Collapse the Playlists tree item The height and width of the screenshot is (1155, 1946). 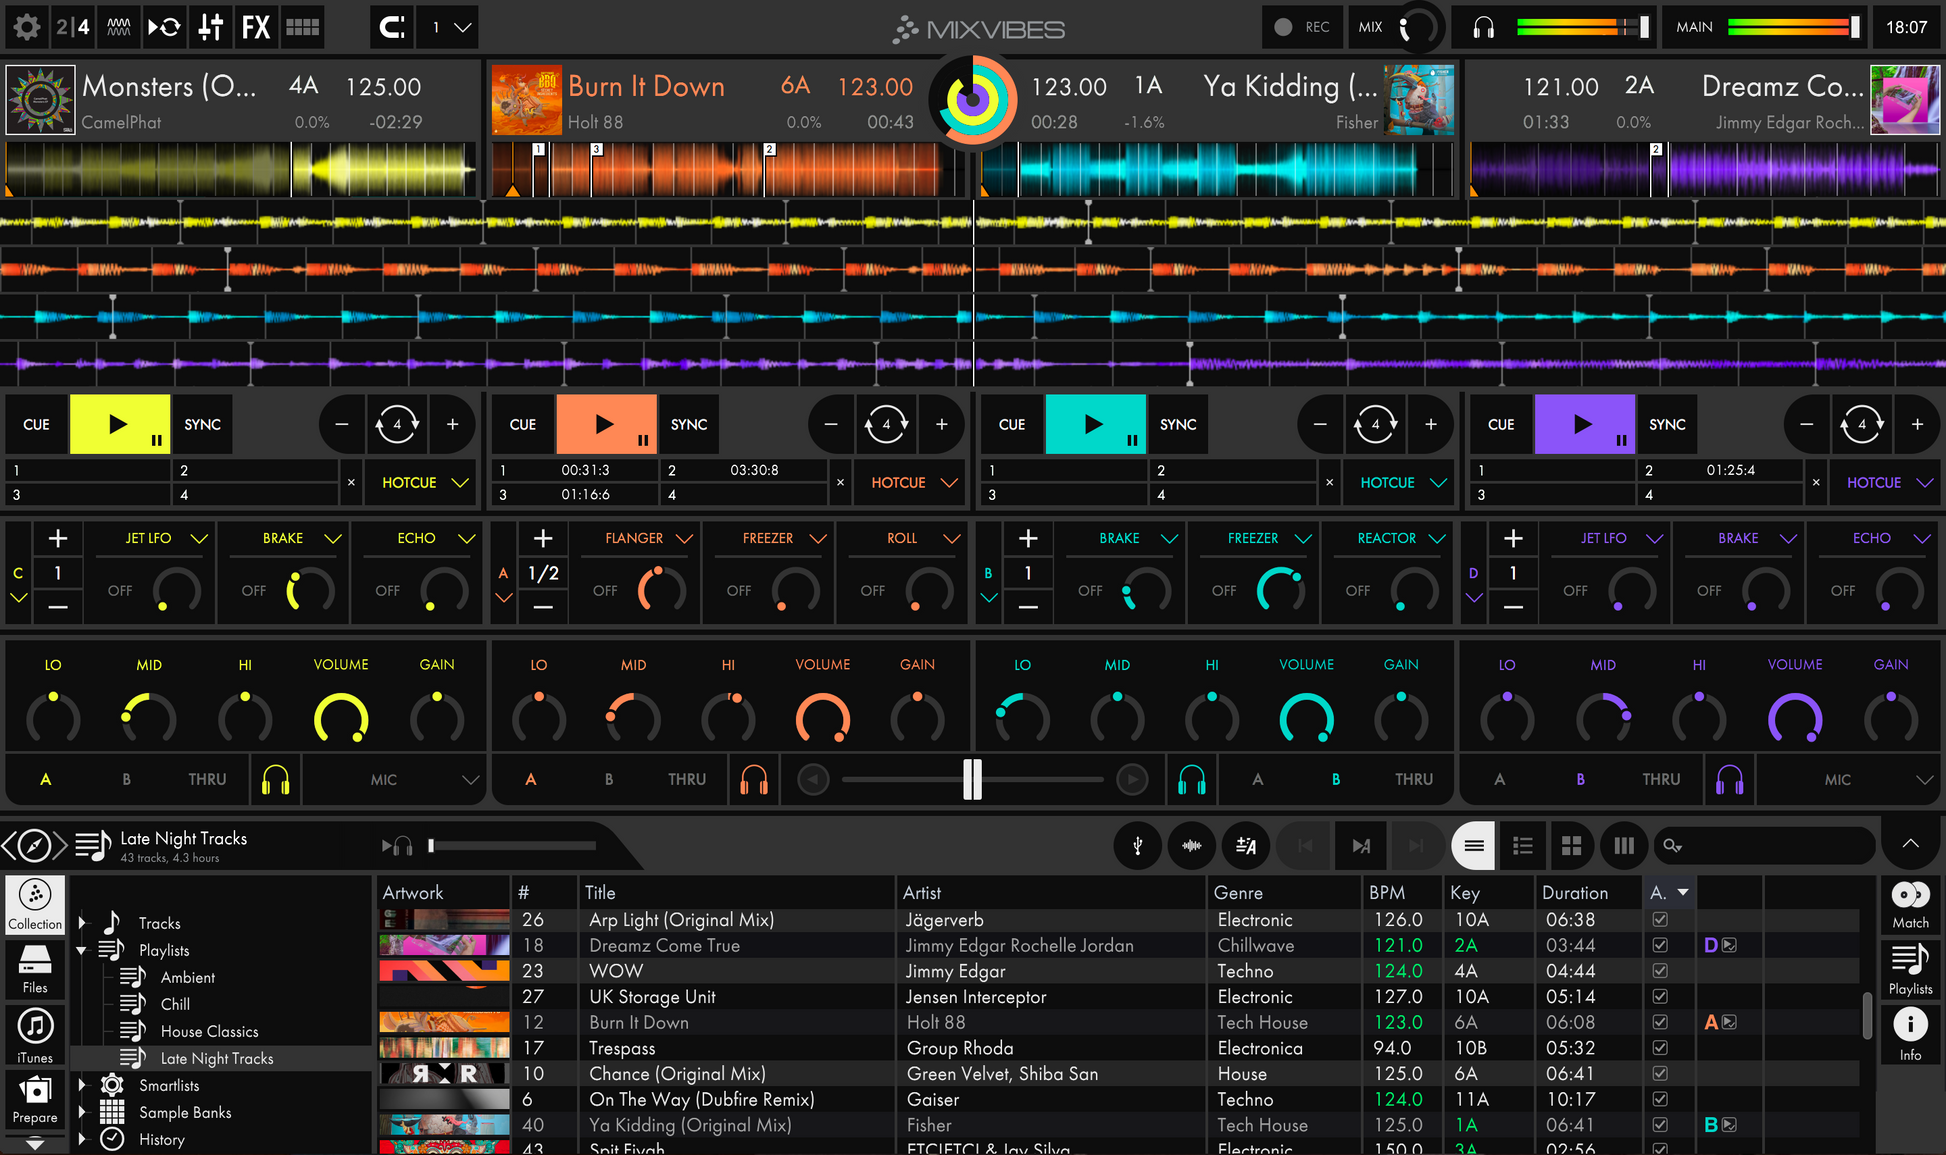pyautogui.click(x=82, y=950)
